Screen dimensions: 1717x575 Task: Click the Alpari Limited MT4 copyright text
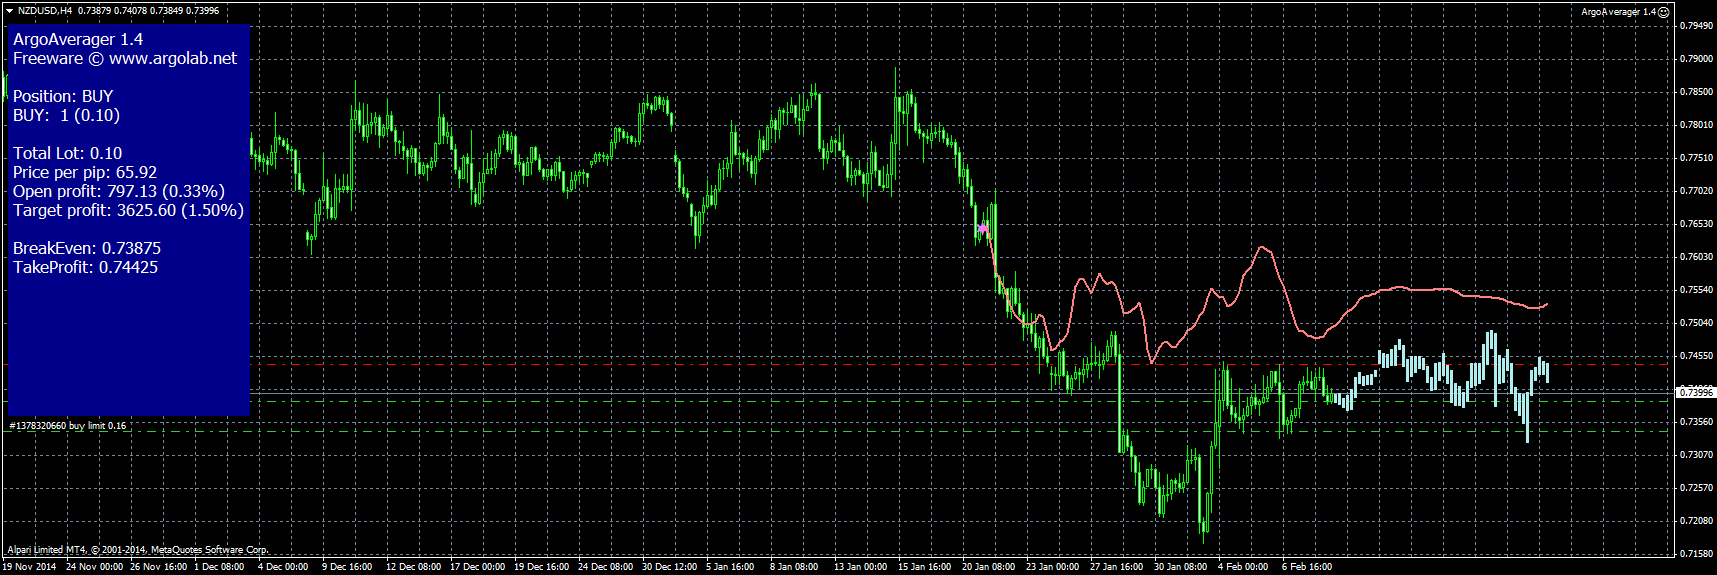(138, 550)
